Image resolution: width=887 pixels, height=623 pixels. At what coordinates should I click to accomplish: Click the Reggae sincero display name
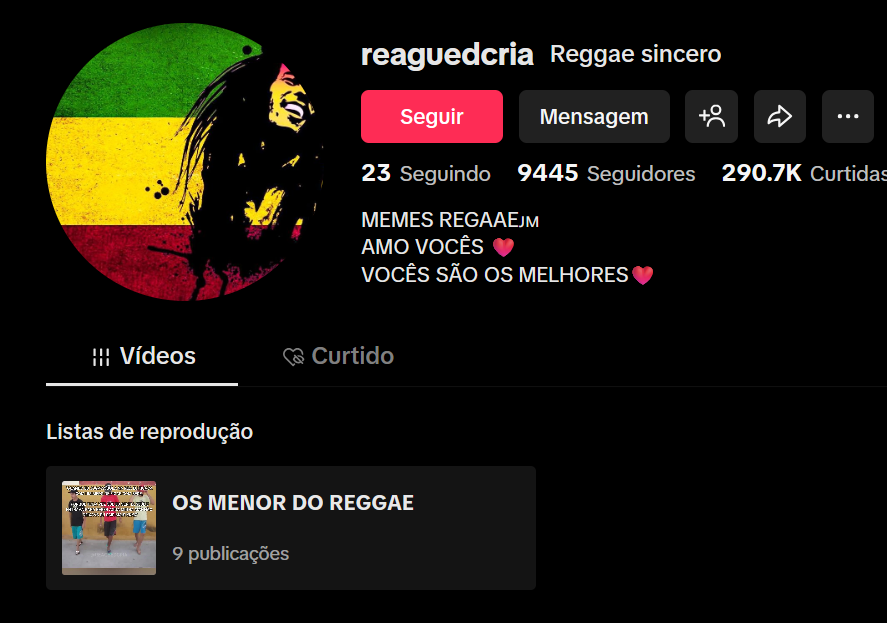635,54
